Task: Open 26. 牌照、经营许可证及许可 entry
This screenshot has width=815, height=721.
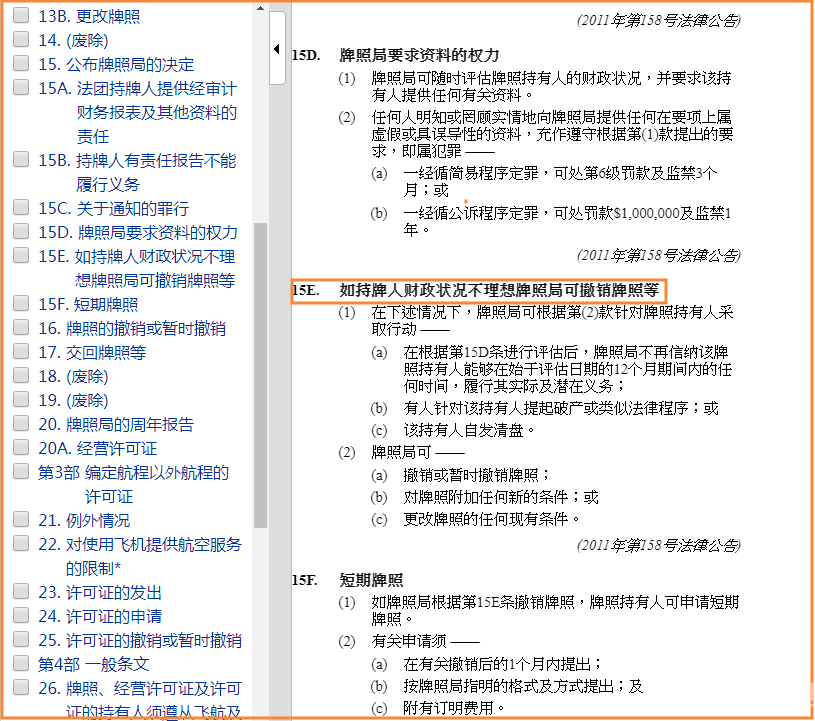Action: click(140, 699)
